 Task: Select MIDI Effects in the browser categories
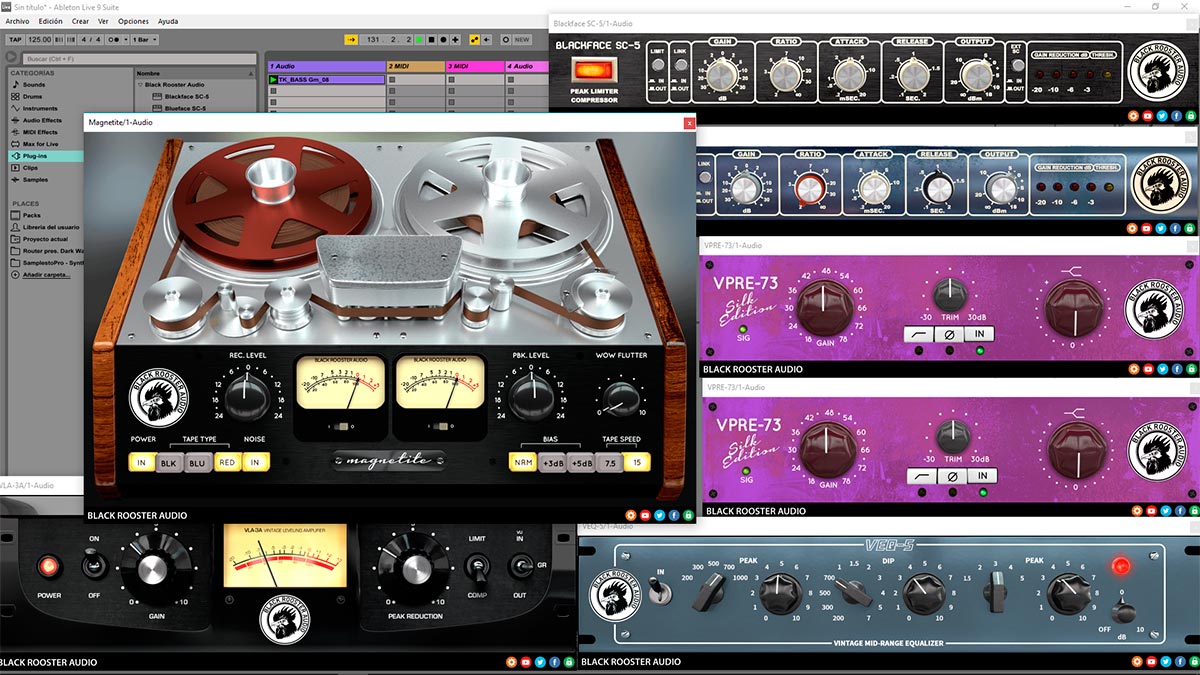pos(40,132)
